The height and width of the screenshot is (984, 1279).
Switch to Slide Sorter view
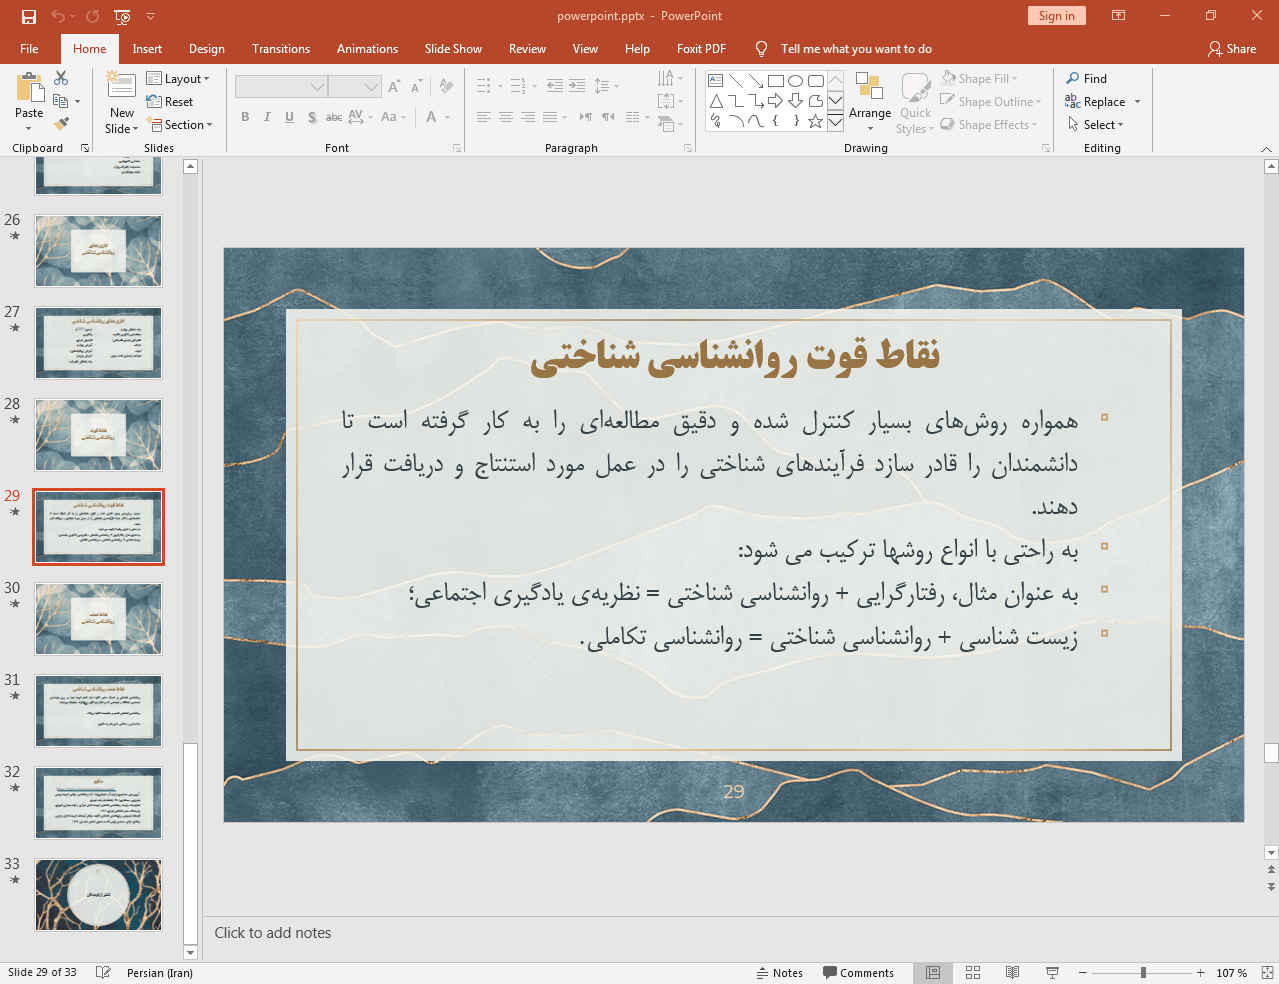click(x=973, y=973)
